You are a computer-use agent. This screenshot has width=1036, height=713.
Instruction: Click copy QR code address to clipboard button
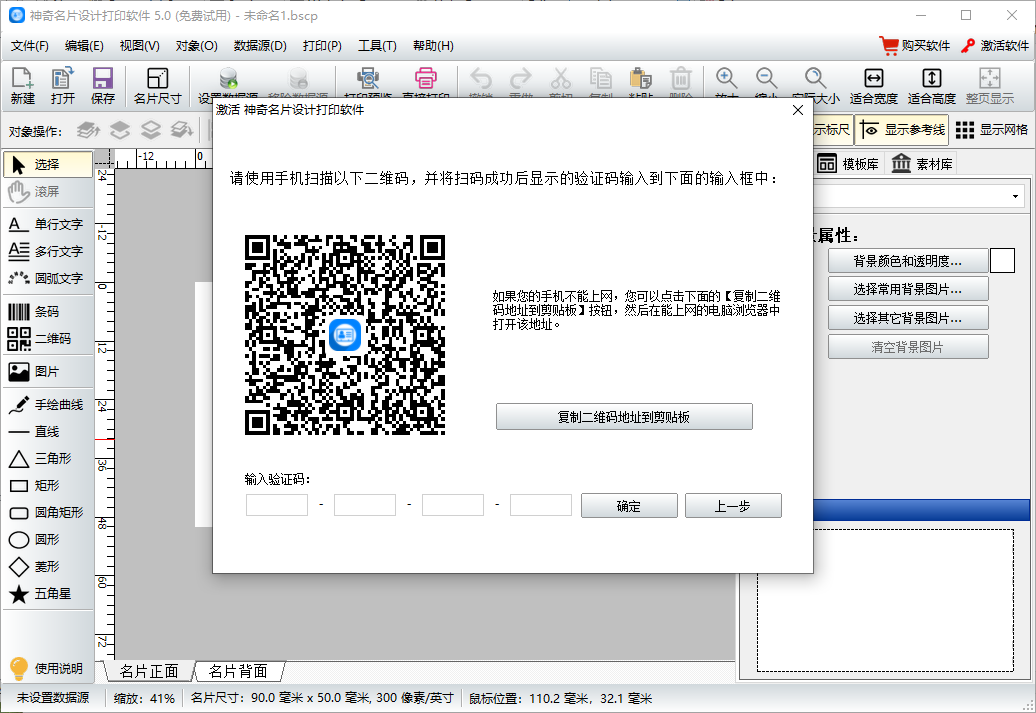(624, 417)
